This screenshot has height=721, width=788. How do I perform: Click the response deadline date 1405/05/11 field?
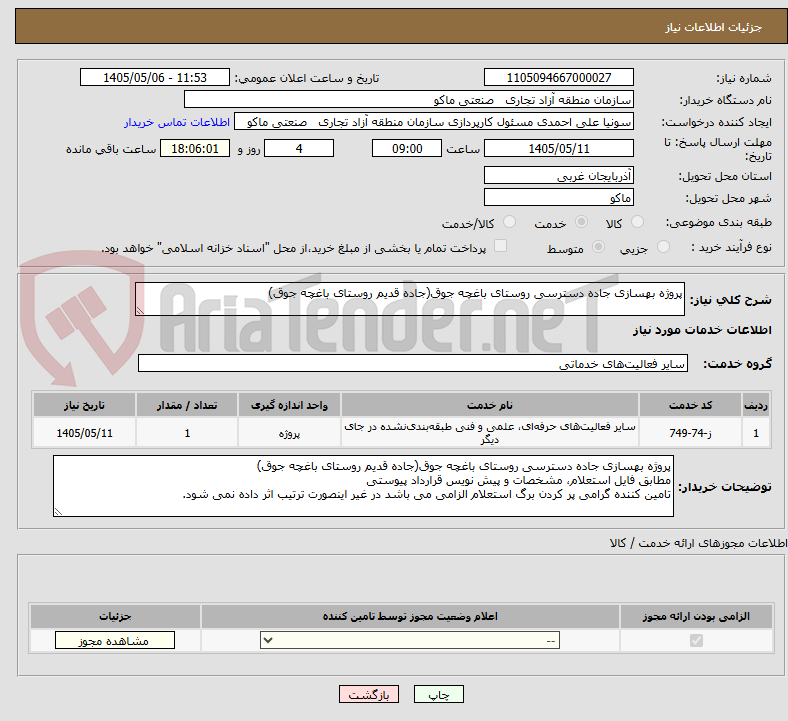(x=559, y=148)
